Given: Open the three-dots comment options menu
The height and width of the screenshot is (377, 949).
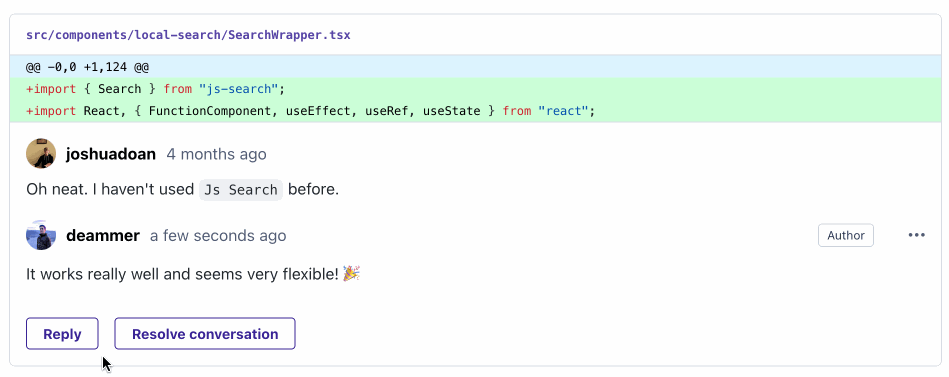Looking at the screenshot, I should pos(916,235).
